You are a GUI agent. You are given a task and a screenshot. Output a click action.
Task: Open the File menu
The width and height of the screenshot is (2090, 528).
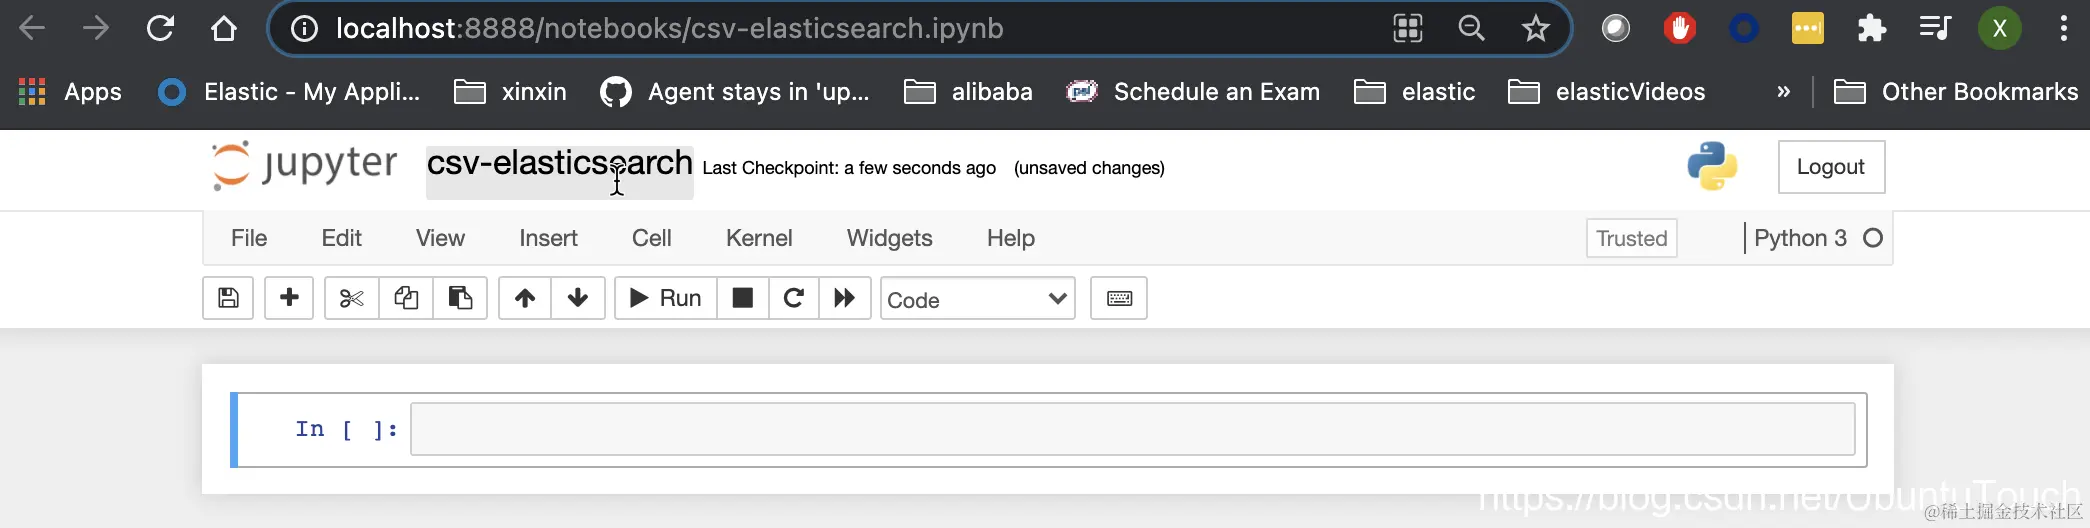[x=249, y=238]
